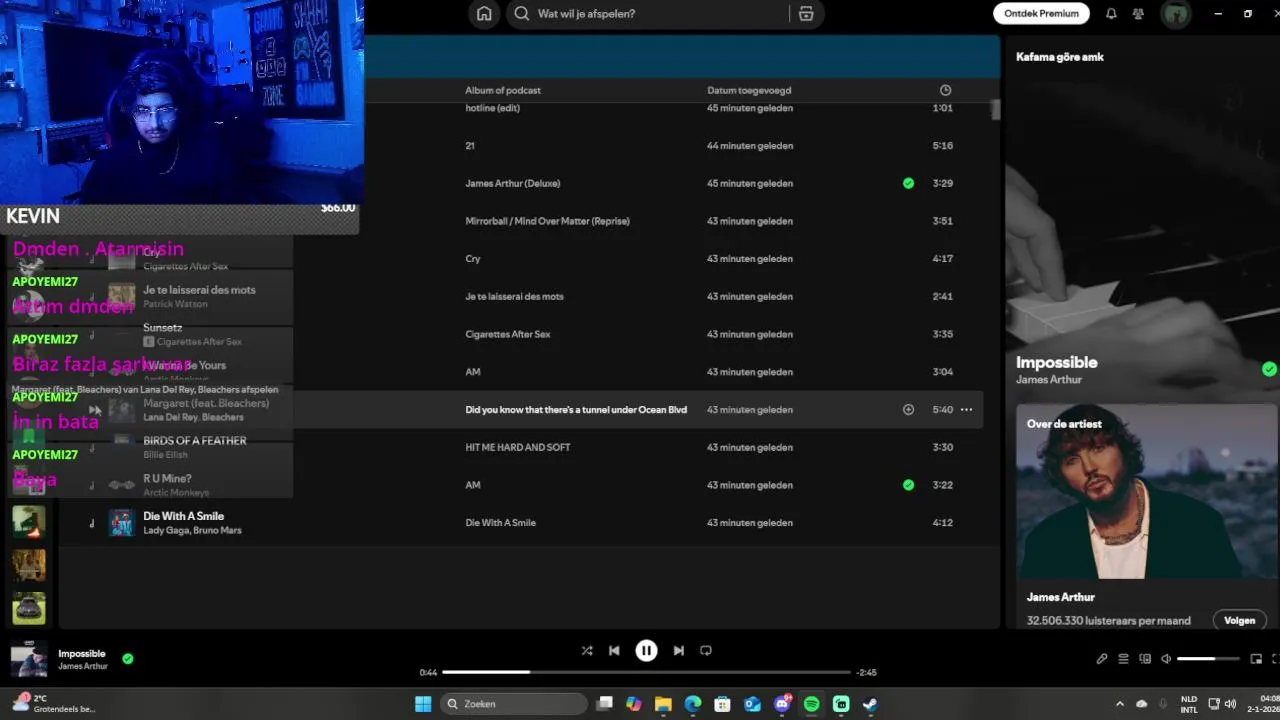Open the Windows Start menu
This screenshot has height=720, width=1280.
(x=423, y=704)
